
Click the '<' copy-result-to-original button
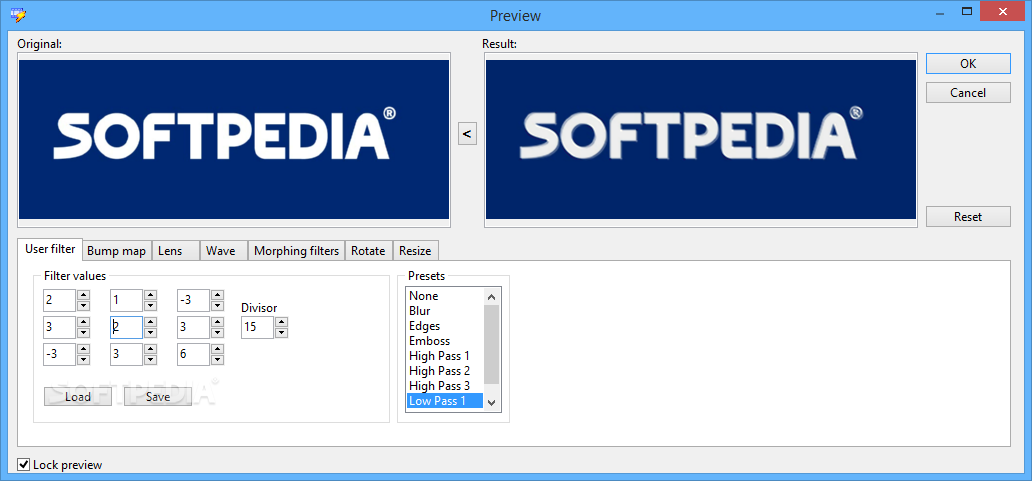(x=467, y=134)
